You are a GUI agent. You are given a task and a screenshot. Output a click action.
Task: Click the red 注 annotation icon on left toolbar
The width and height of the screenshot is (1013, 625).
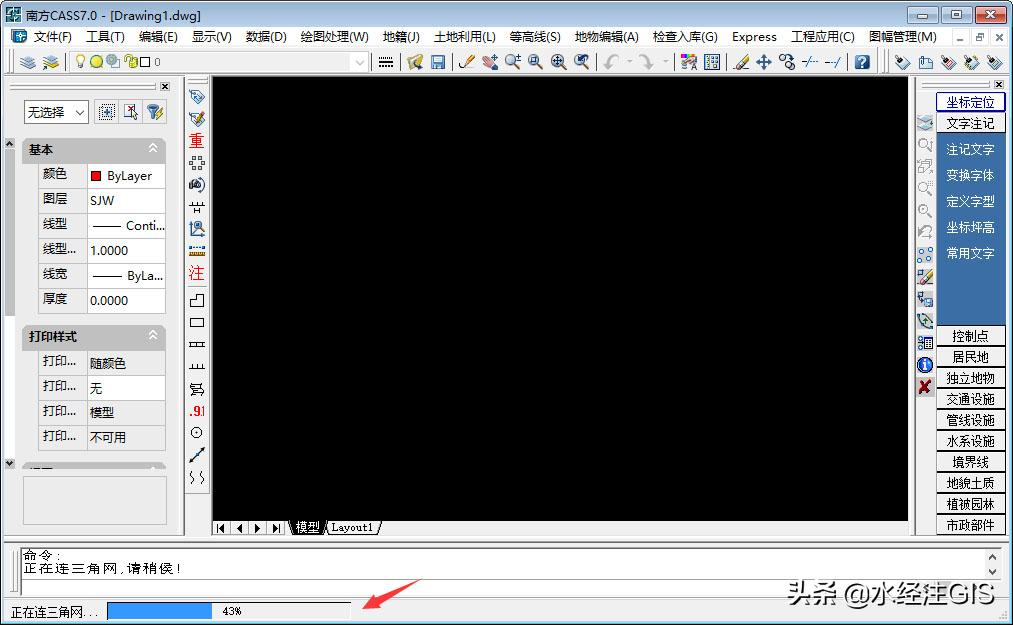pyautogui.click(x=196, y=272)
